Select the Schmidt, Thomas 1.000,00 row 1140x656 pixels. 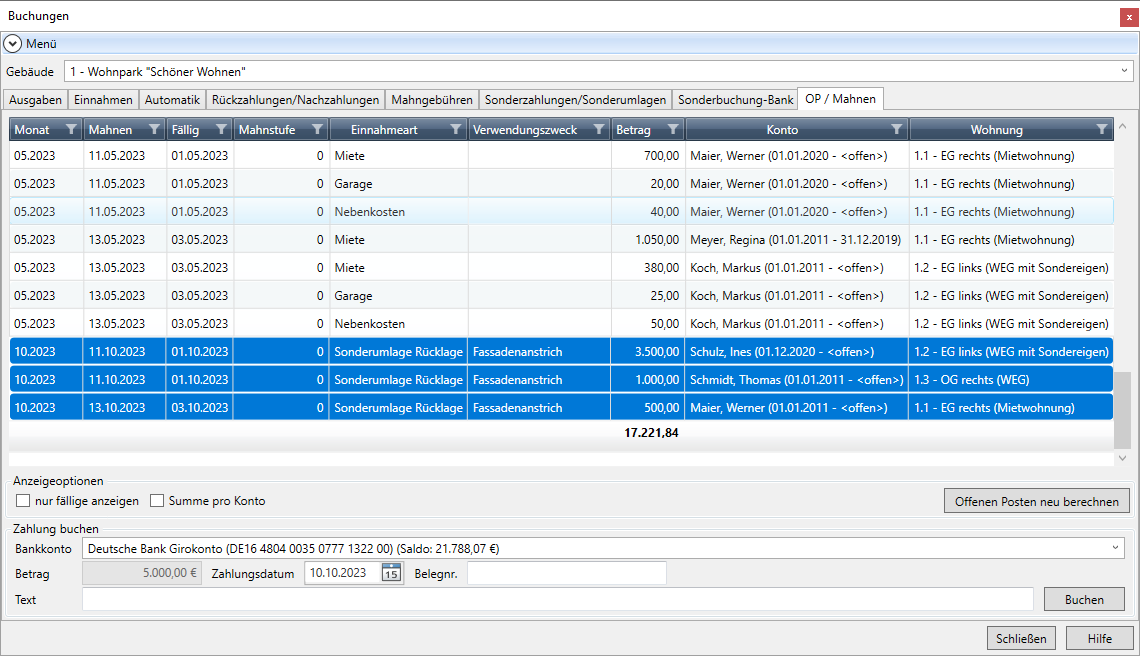pyautogui.click(x=561, y=380)
